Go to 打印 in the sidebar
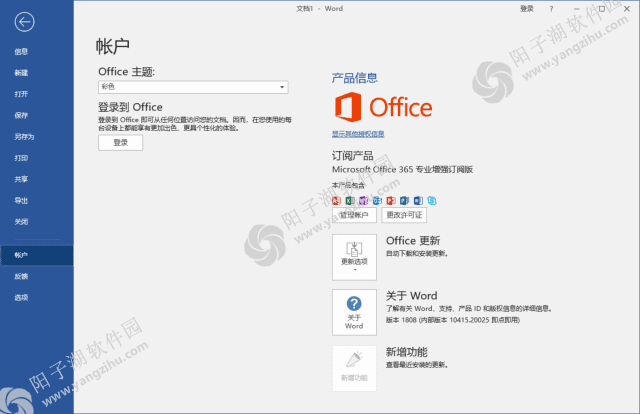Image resolution: width=640 pixels, height=414 pixels. coord(21,158)
